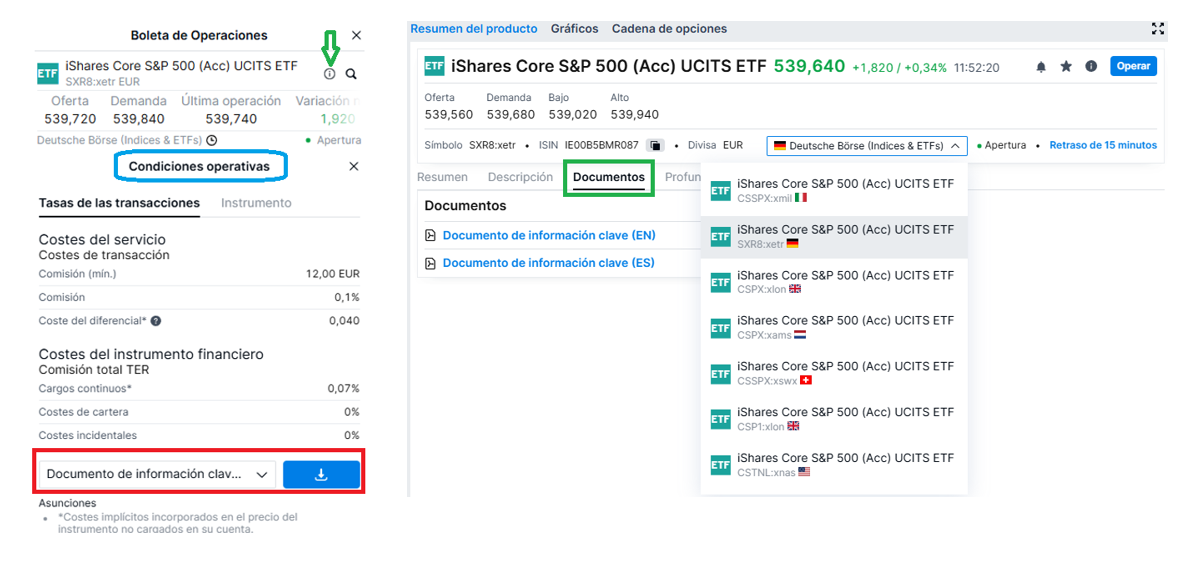Screen dimensions: 1184x572
Task: Close the Boleta de Operaciones panel
Action: pos(356,35)
